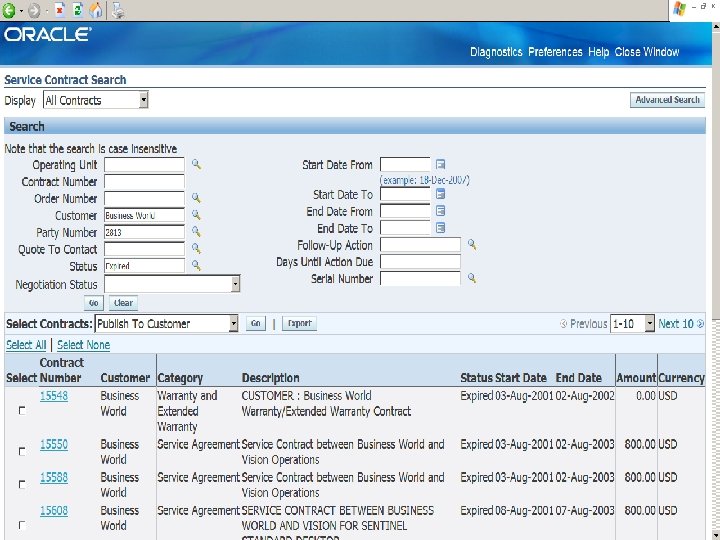Open Help in the header

(x=599, y=52)
